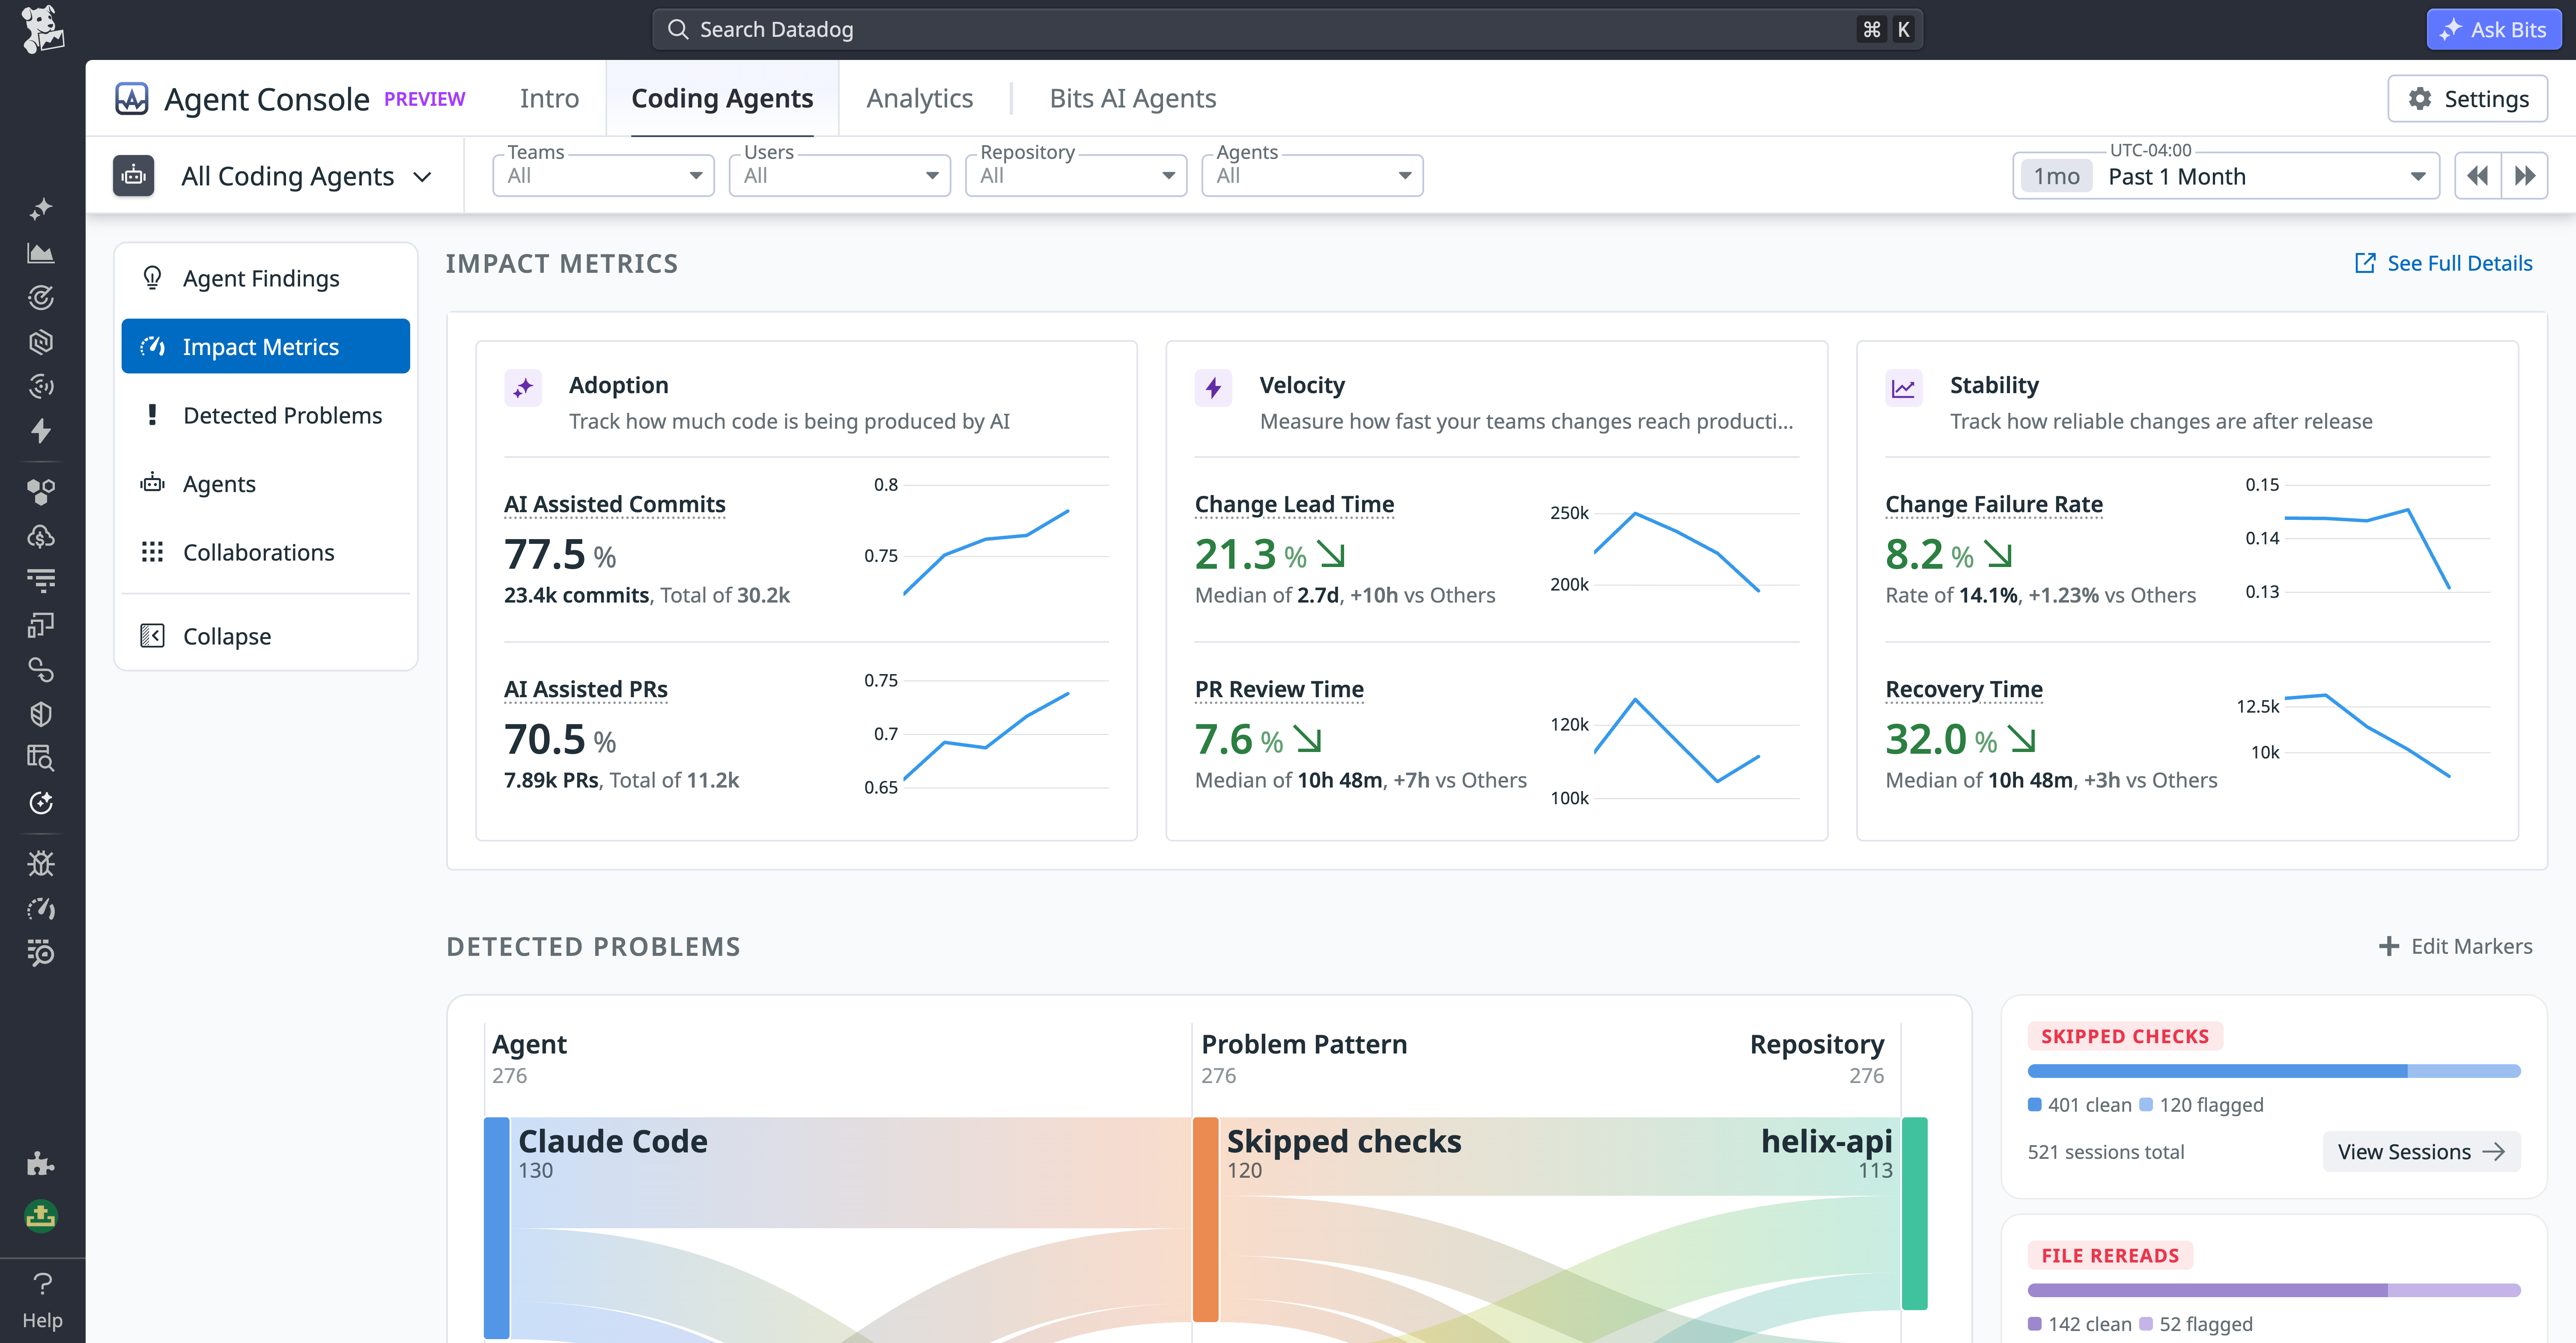Open the Users filter dropdown
2576x1343 pixels.
click(x=840, y=175)
